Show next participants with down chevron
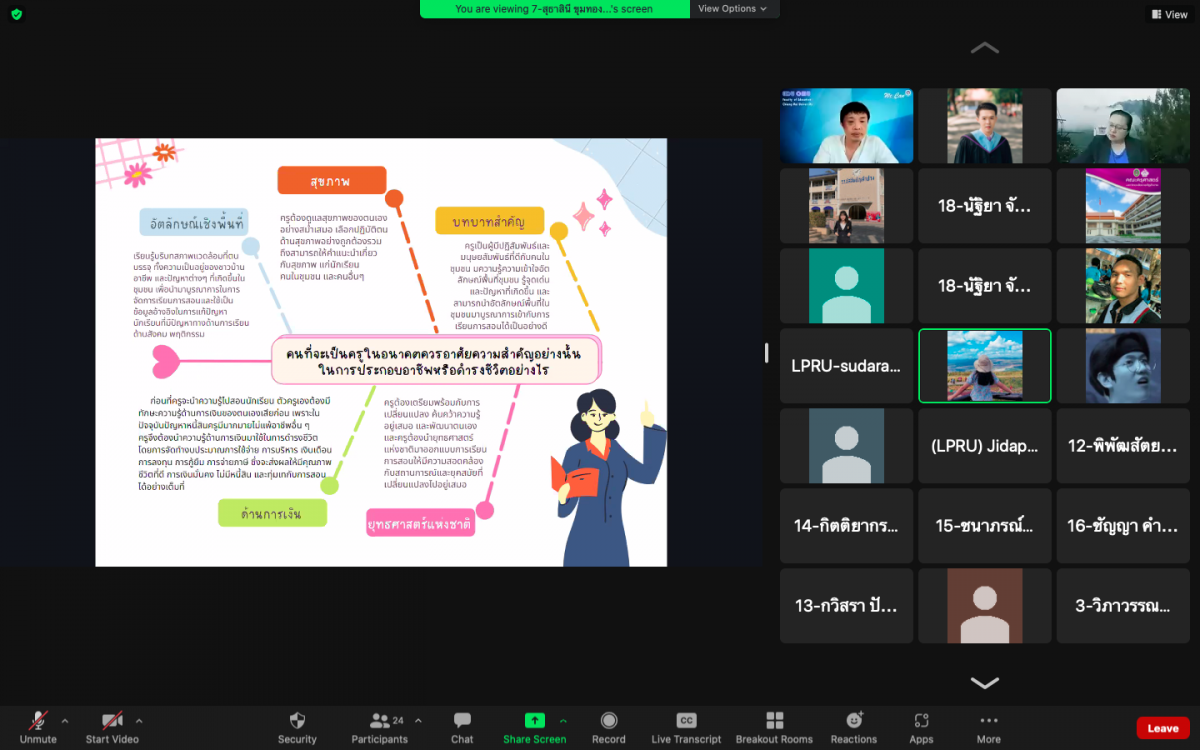1200x750 pixels. 985,683
